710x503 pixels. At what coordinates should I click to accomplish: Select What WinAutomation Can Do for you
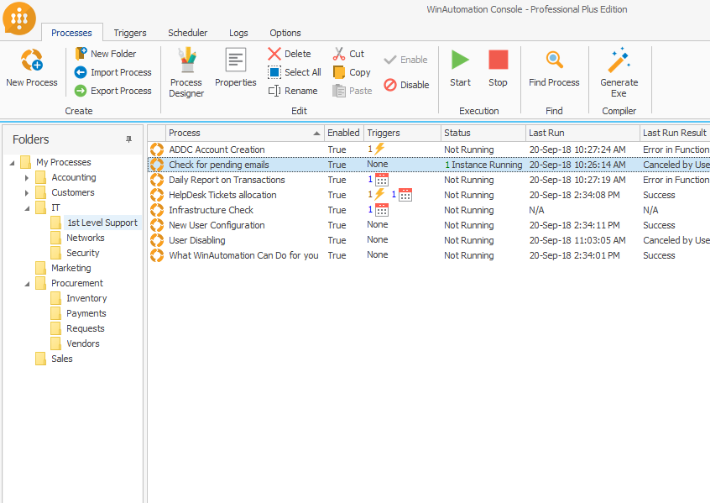point(243,255)
